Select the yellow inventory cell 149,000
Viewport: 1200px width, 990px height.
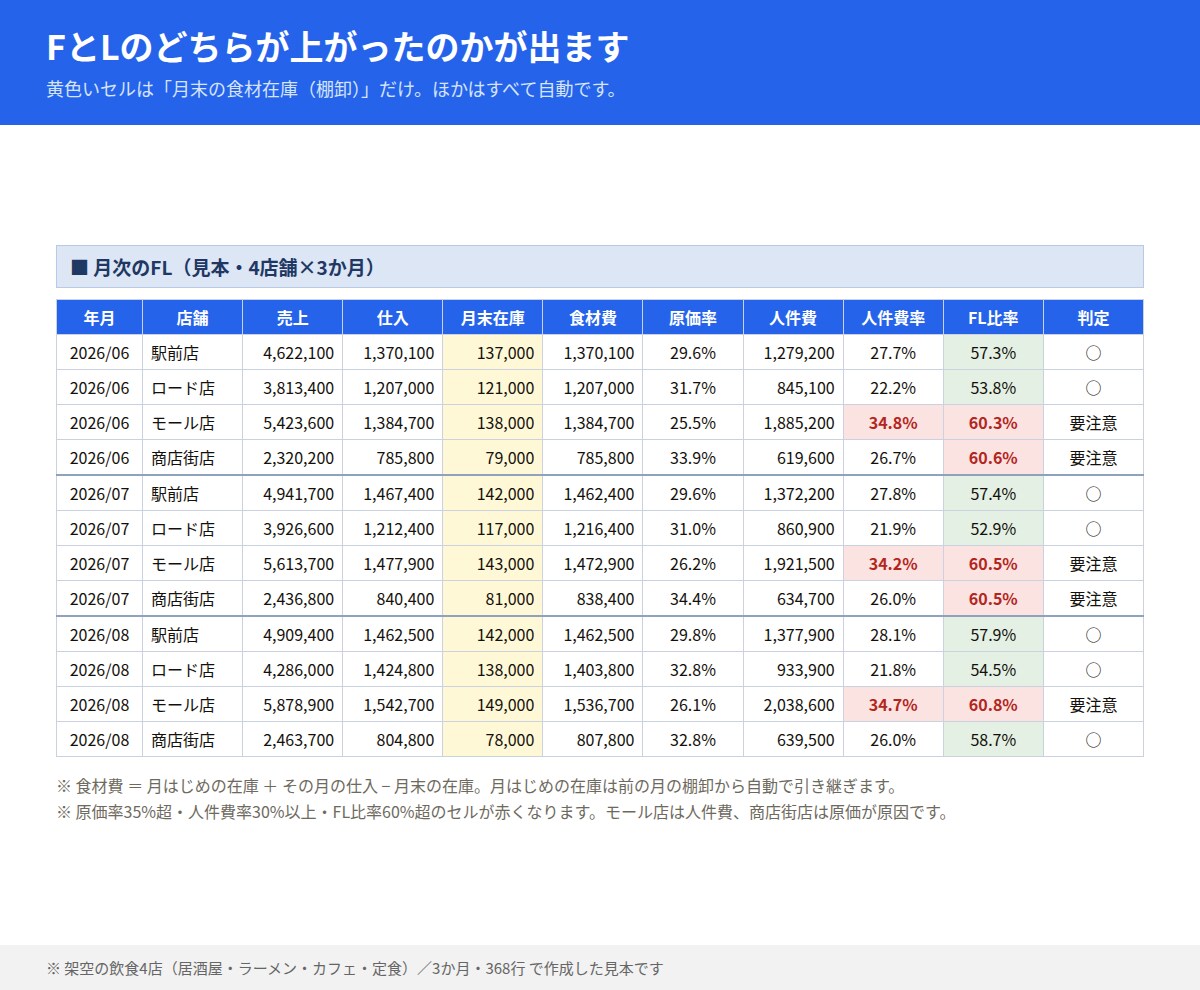coord(492,705)
